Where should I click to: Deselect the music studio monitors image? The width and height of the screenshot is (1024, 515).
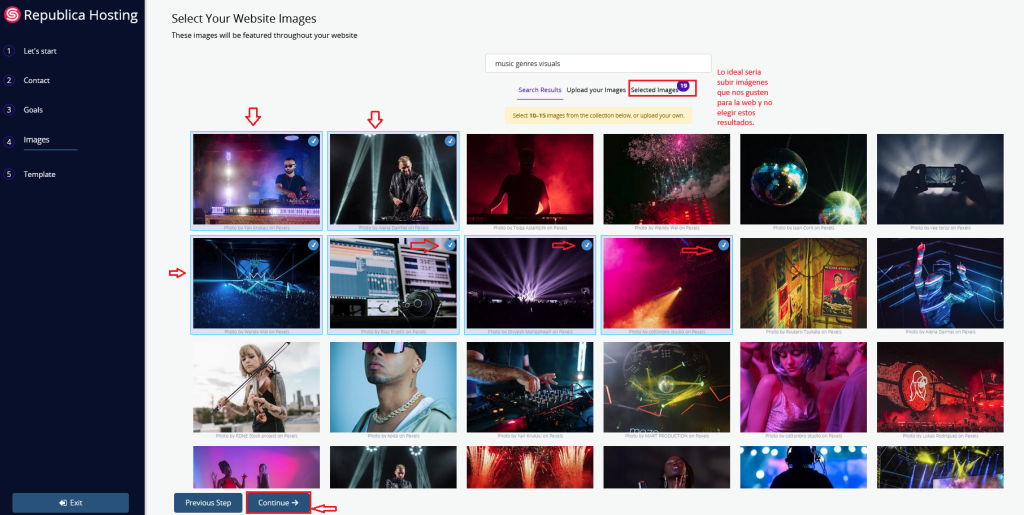[450, 244]
